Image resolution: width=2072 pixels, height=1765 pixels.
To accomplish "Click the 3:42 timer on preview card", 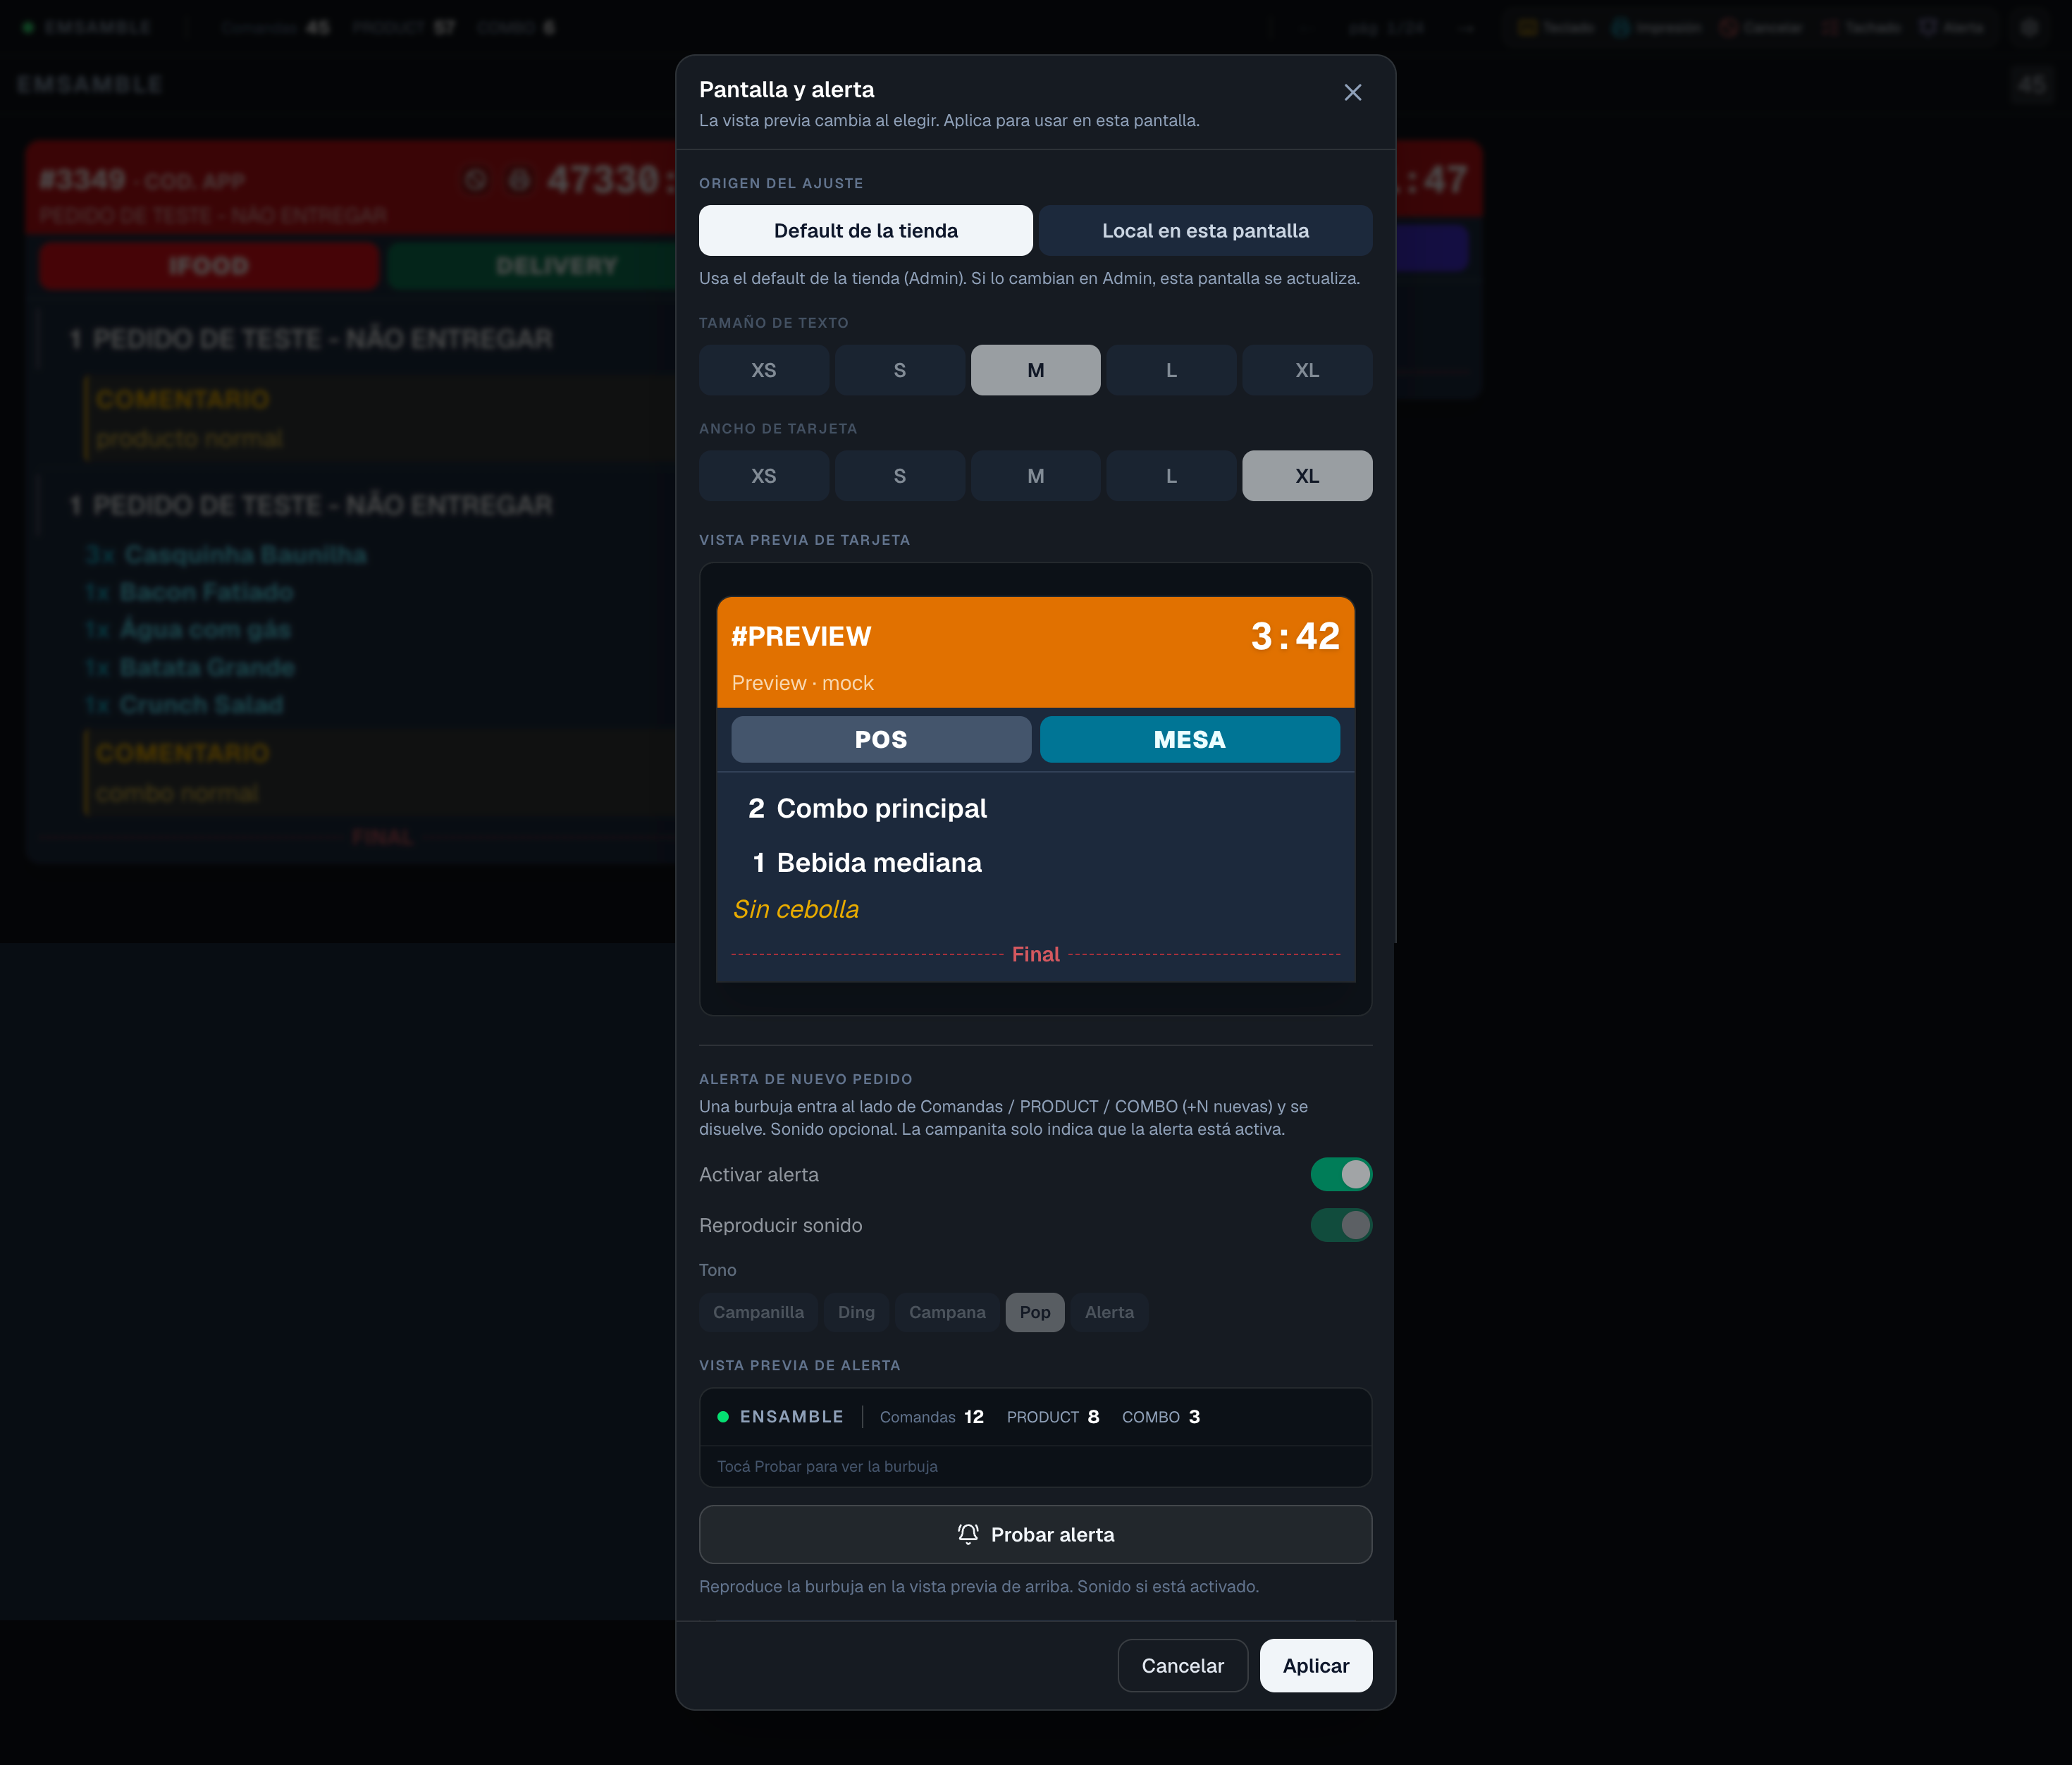I will click(x=1295, y=636).
